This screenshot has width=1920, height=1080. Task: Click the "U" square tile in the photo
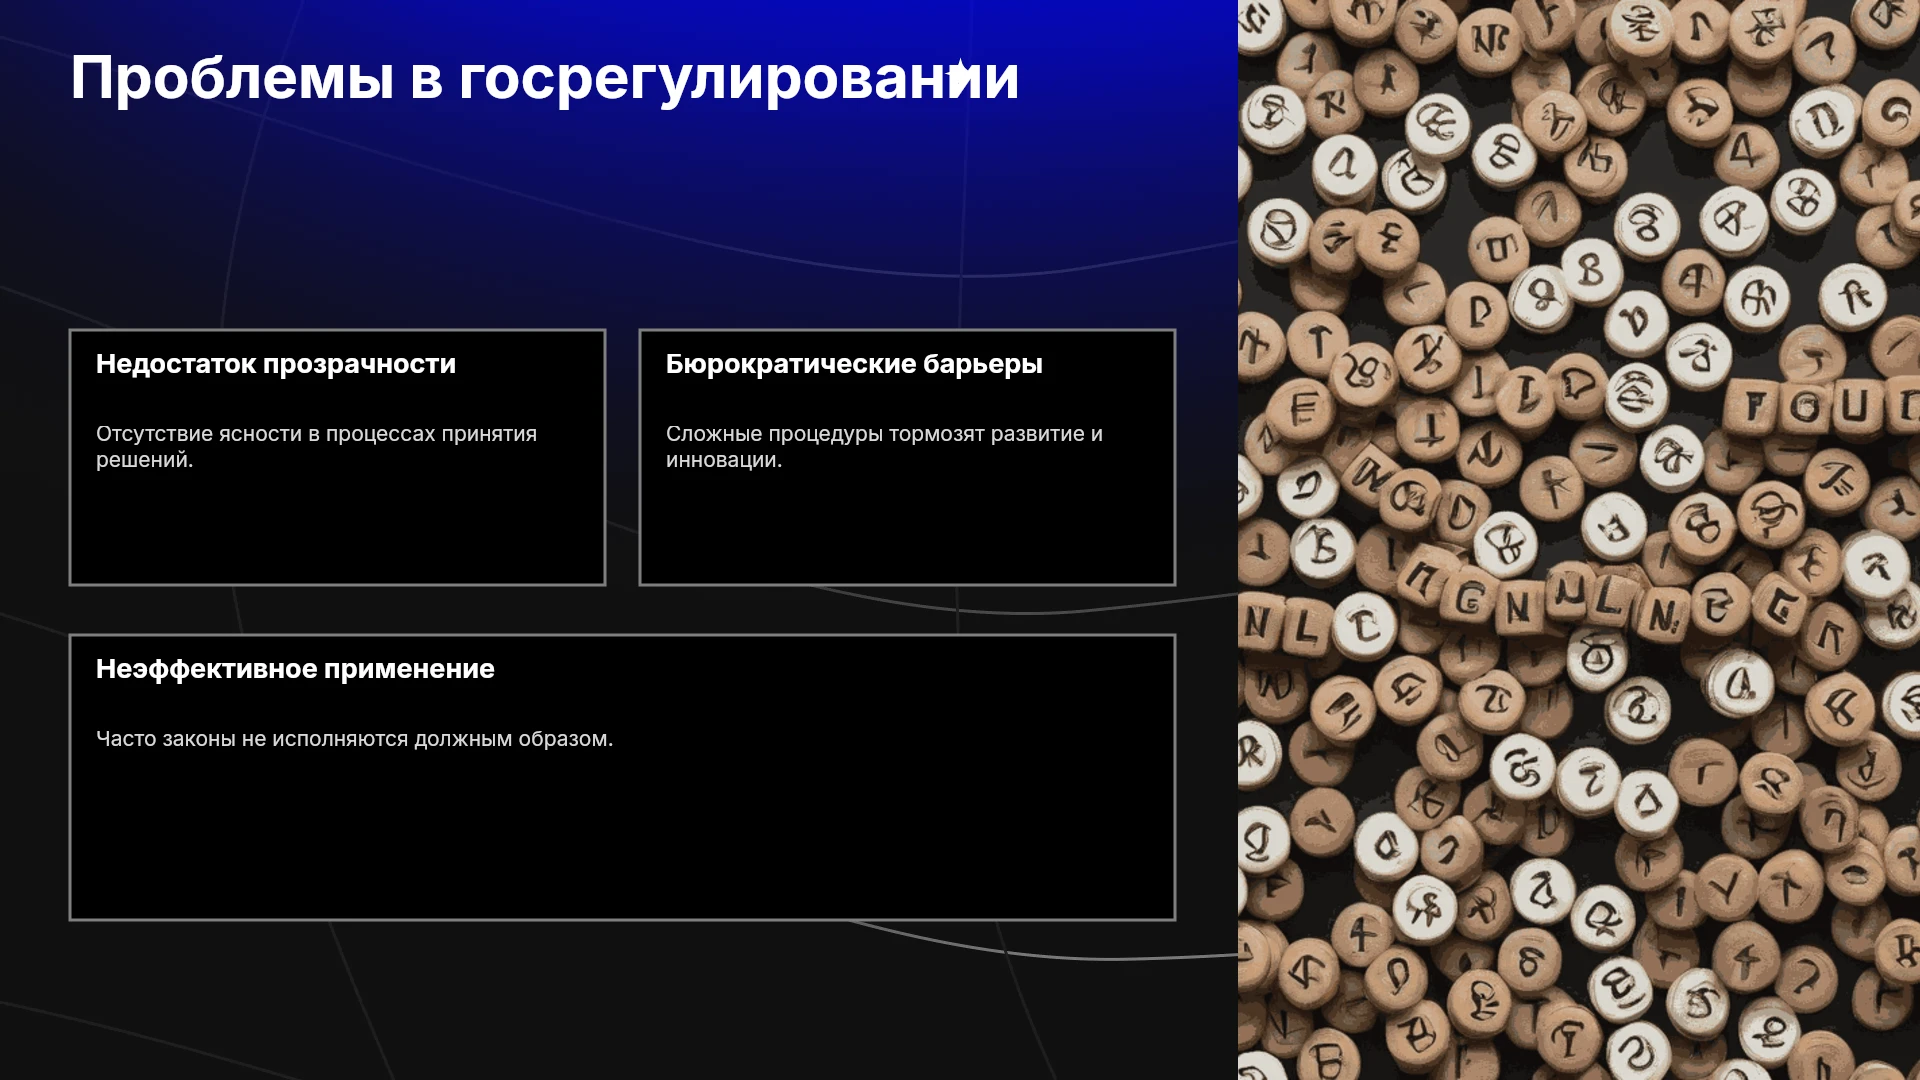tap(1856, 405)
